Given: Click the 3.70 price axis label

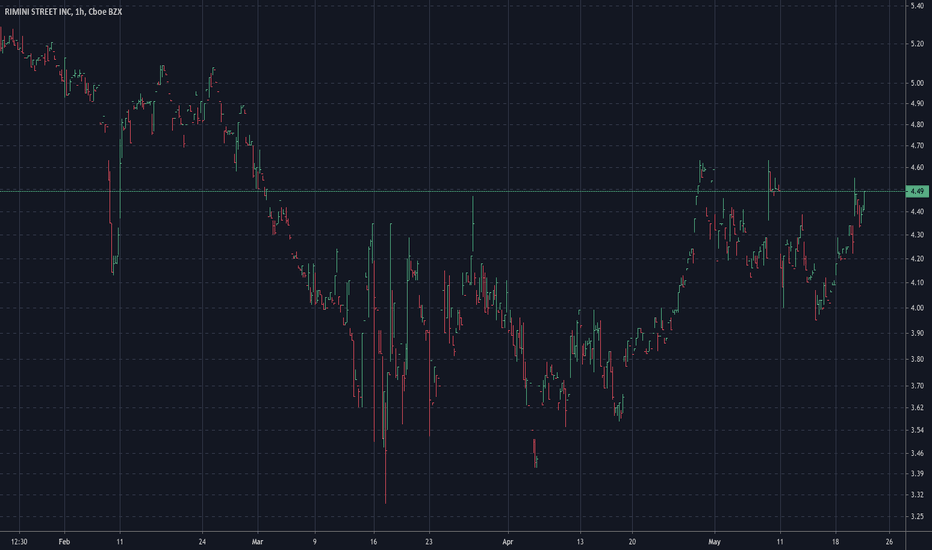Looking at the screenshot, I should [x=917, y=386].
